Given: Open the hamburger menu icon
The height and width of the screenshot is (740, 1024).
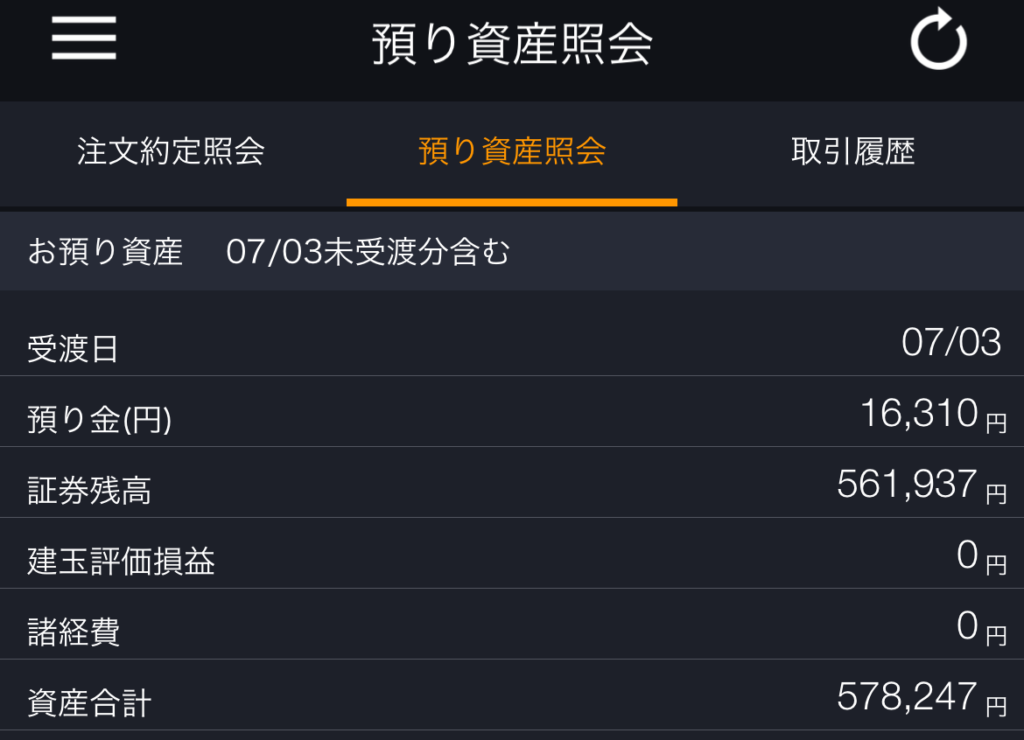Looking at the screenshot, I should 84,38.
